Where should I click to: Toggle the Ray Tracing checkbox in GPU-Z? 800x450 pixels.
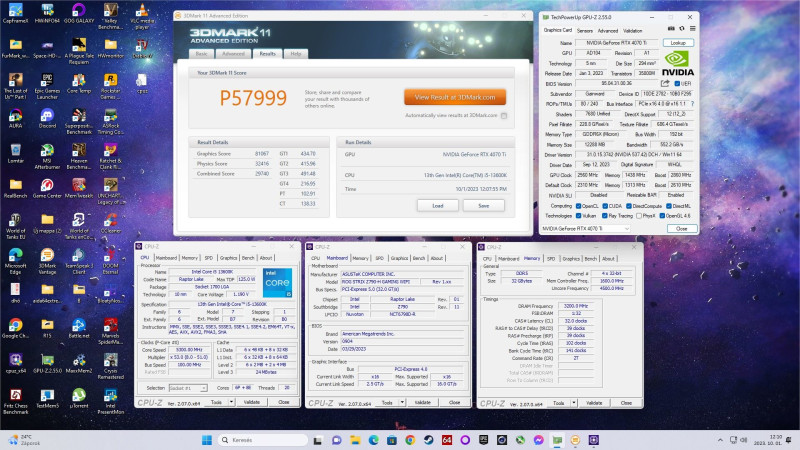point(605,216)
